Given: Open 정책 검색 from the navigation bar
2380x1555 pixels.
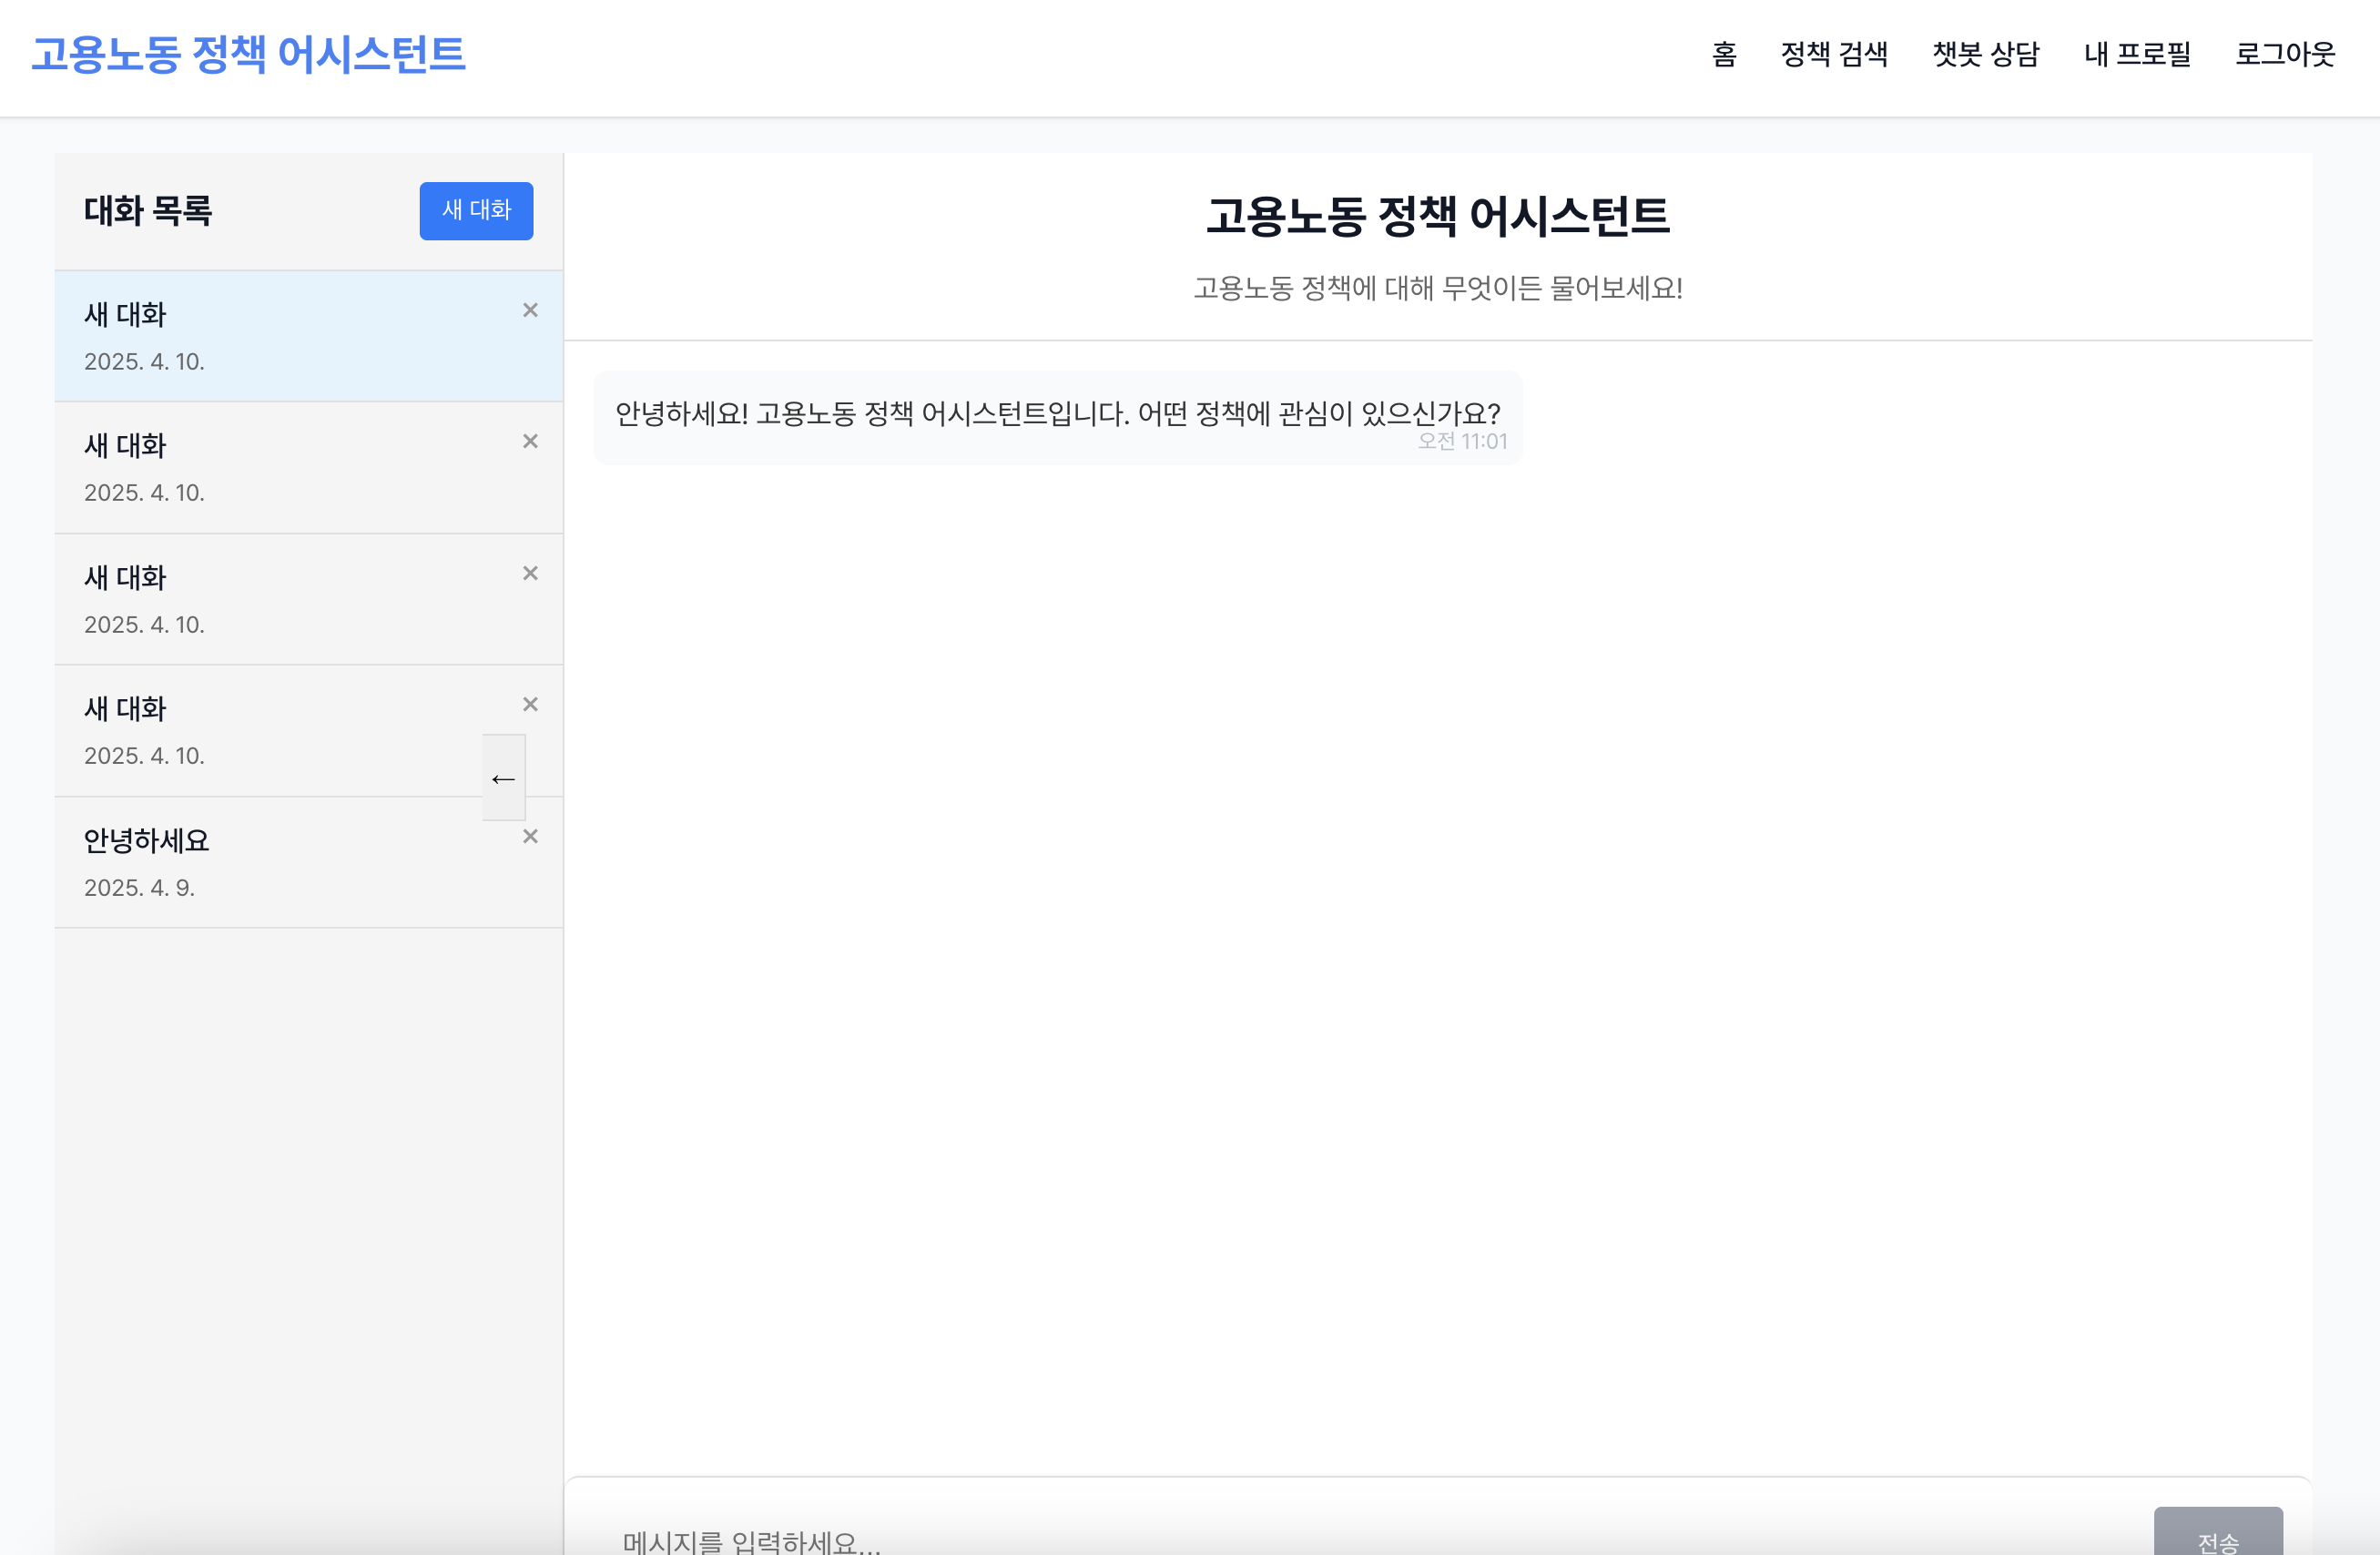Looking at the screenshot, I should pyautogui.click(x=1834, y=54).
